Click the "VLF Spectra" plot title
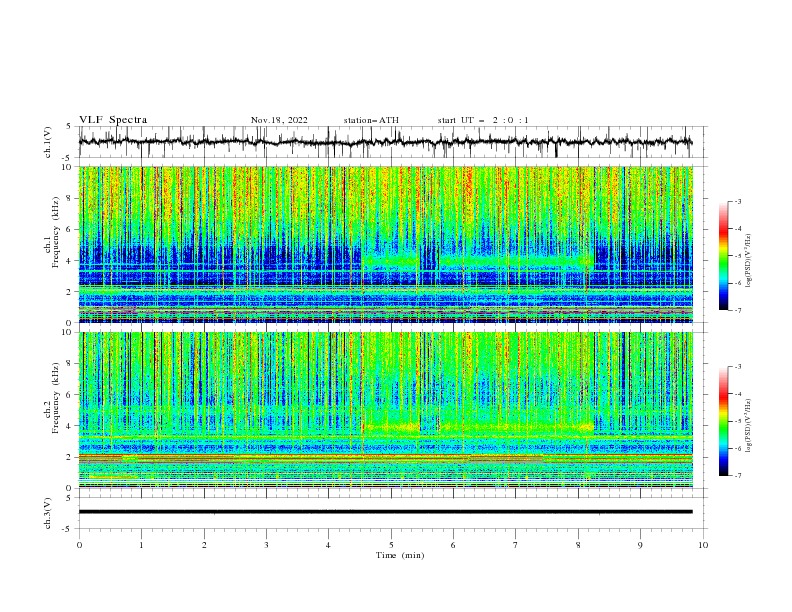Image resolution: width=792 pixels, height=612 pixels. (113, 120)
